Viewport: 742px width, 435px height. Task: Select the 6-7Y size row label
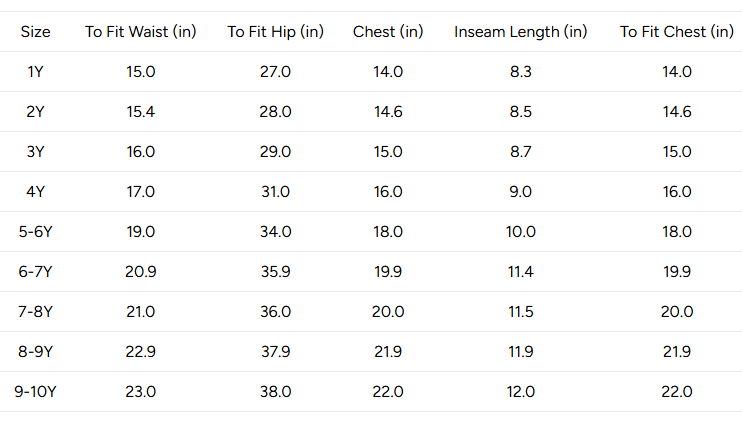coord(35,272)
